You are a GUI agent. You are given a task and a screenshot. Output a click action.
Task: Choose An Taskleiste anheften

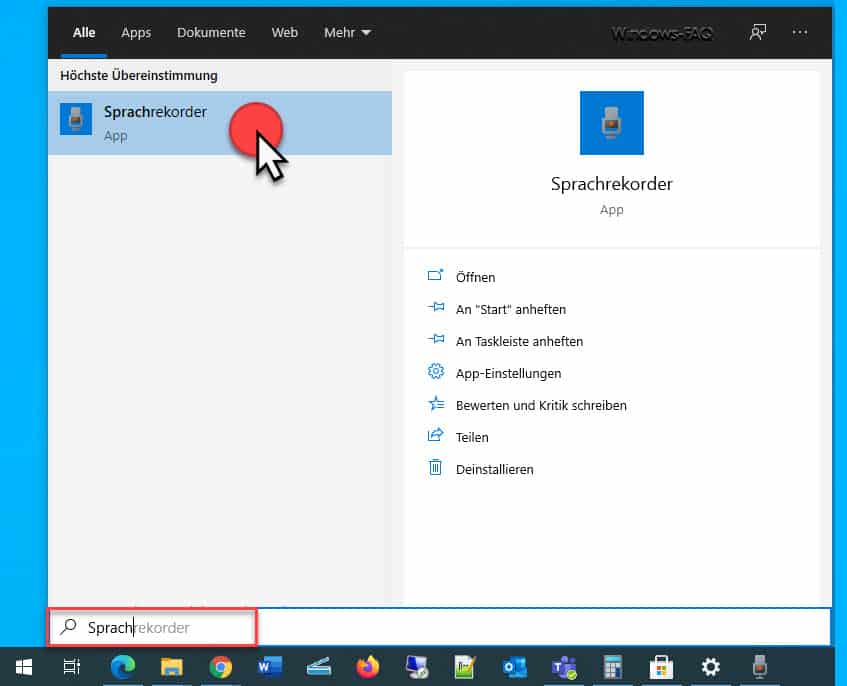tap(519, 341)
